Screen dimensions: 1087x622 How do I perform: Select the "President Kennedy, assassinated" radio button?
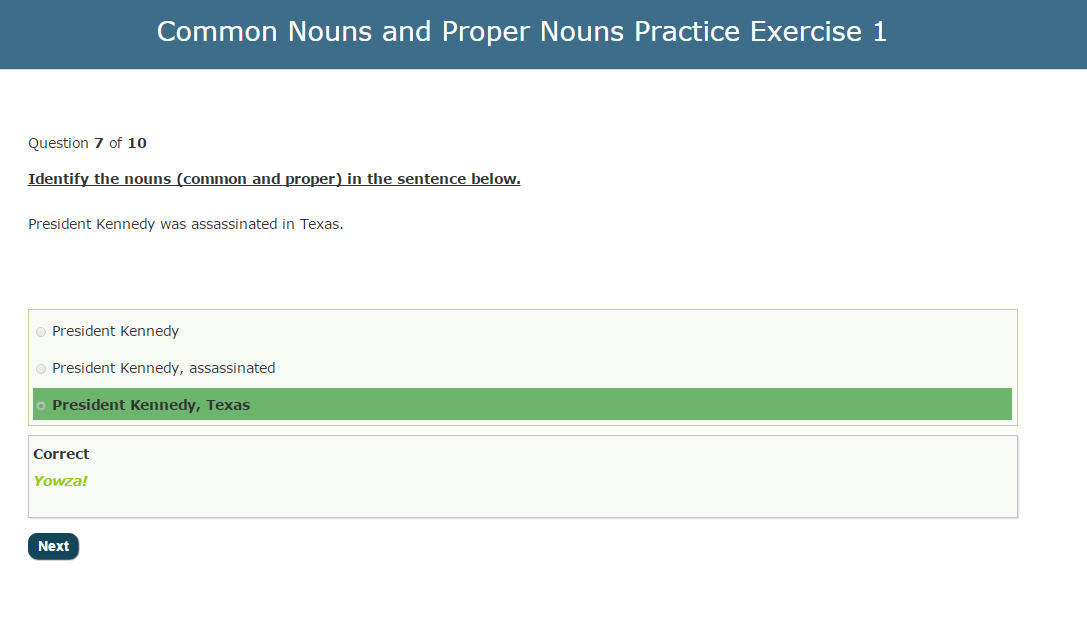point(41,369)
